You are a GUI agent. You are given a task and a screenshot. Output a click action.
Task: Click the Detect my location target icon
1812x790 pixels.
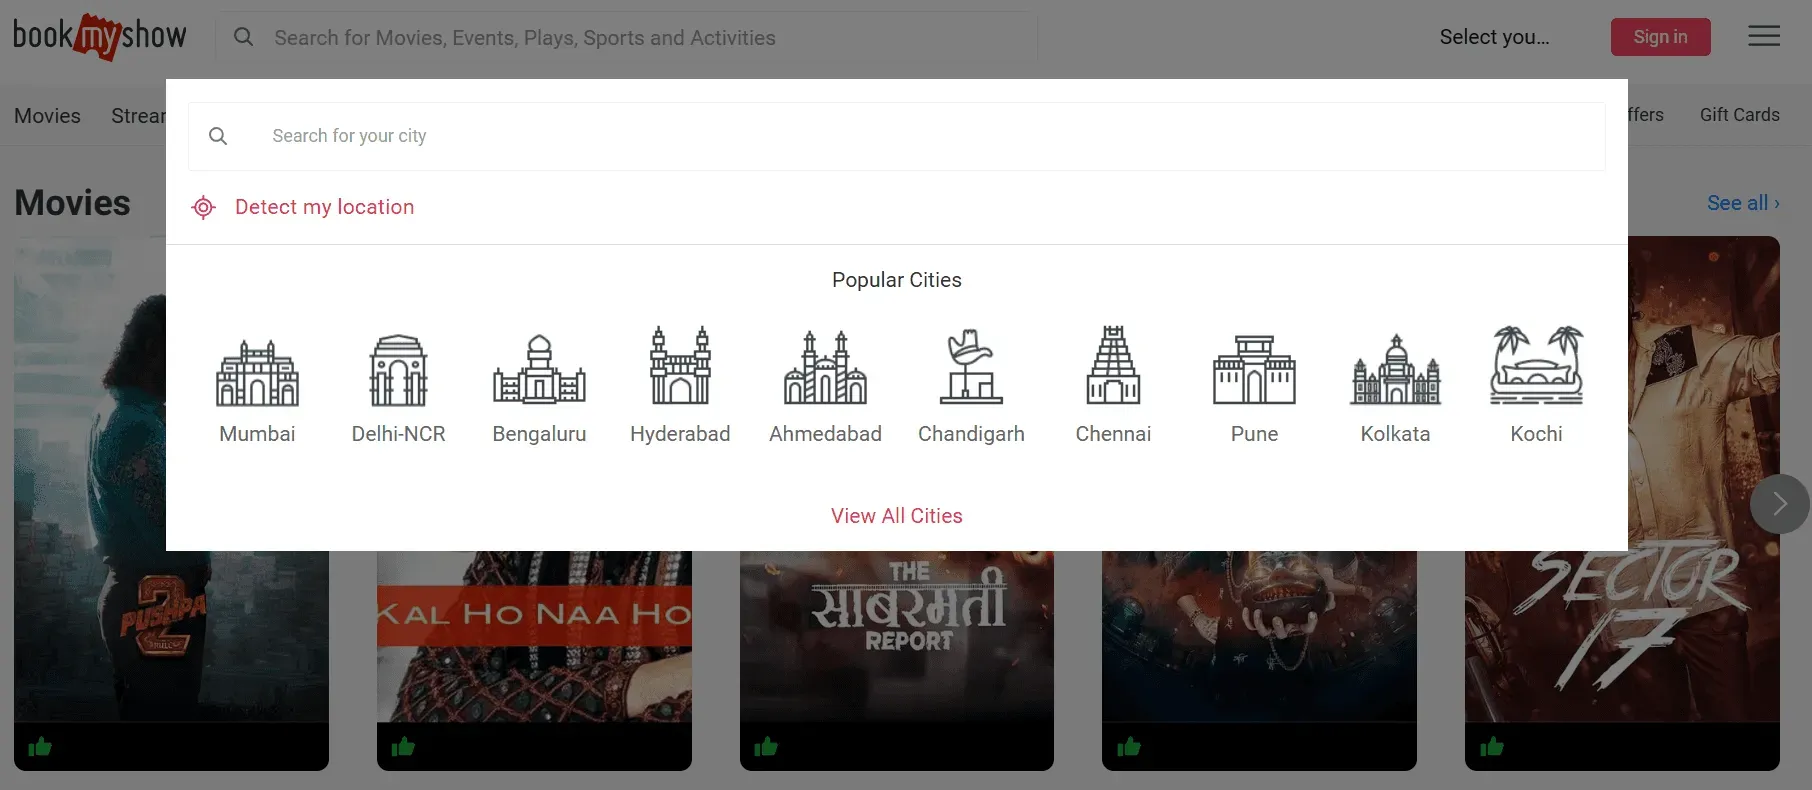203,207
